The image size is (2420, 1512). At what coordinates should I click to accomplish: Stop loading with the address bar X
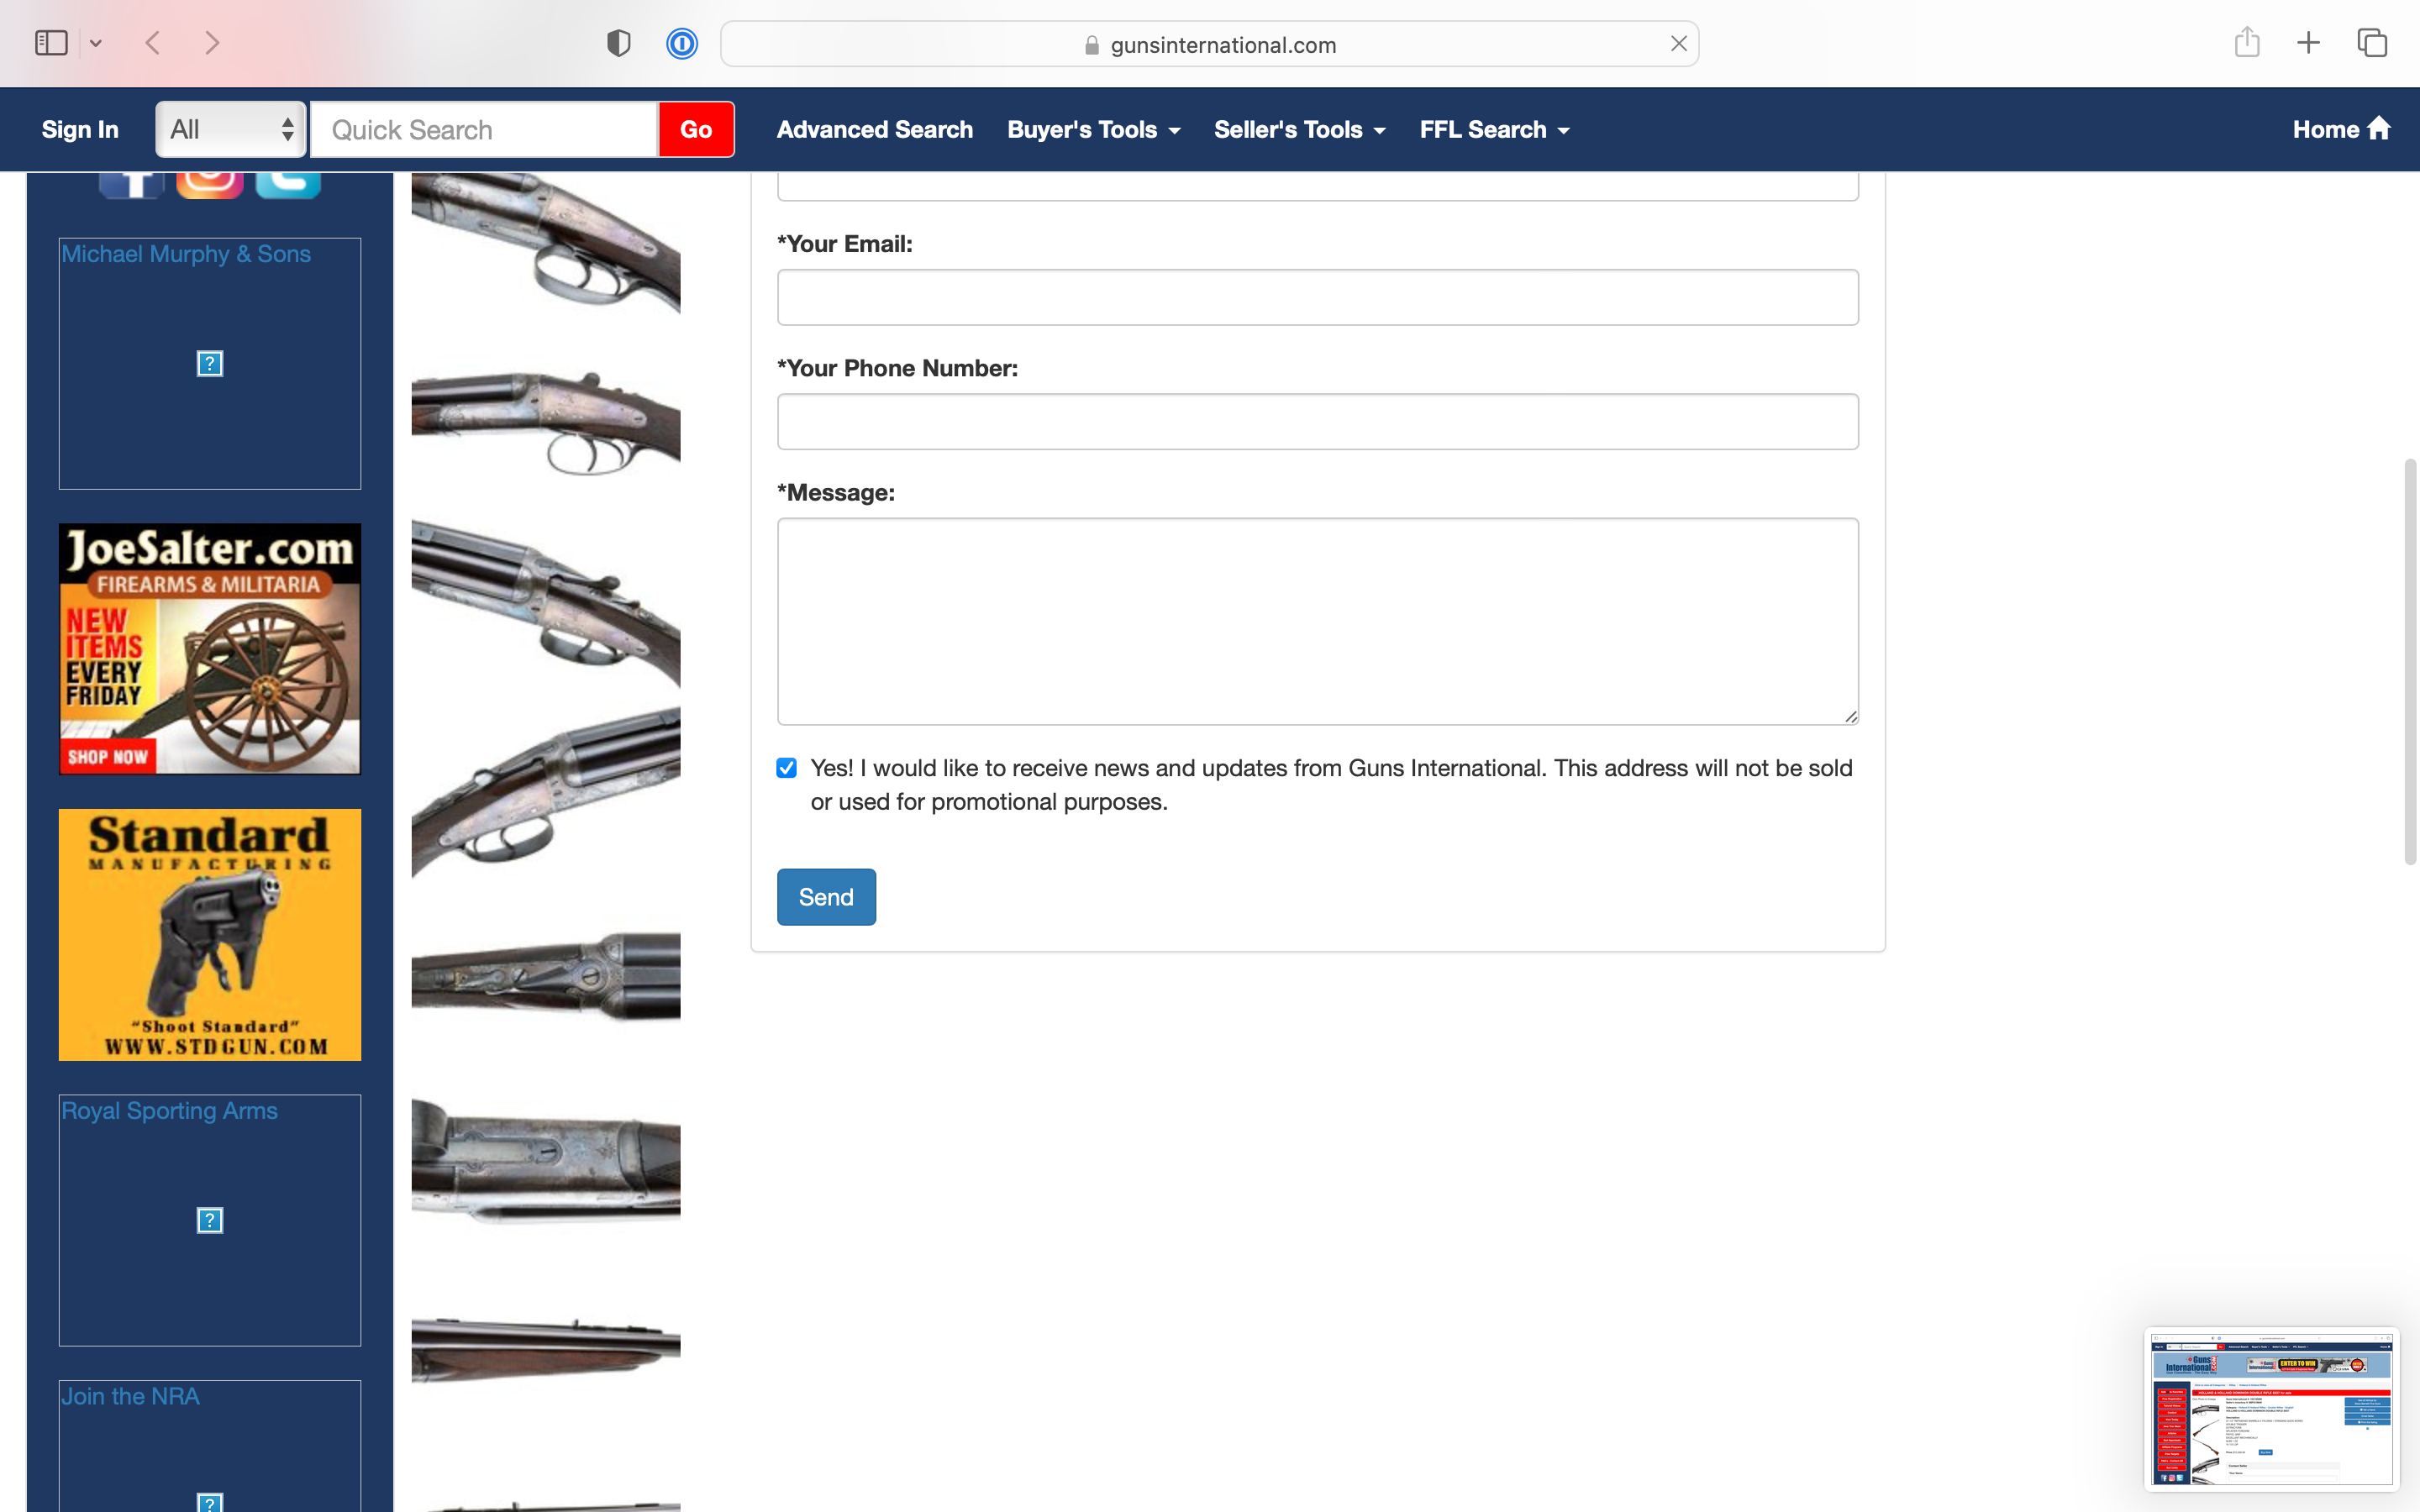pyautogui.click(x=1678, y=44)
